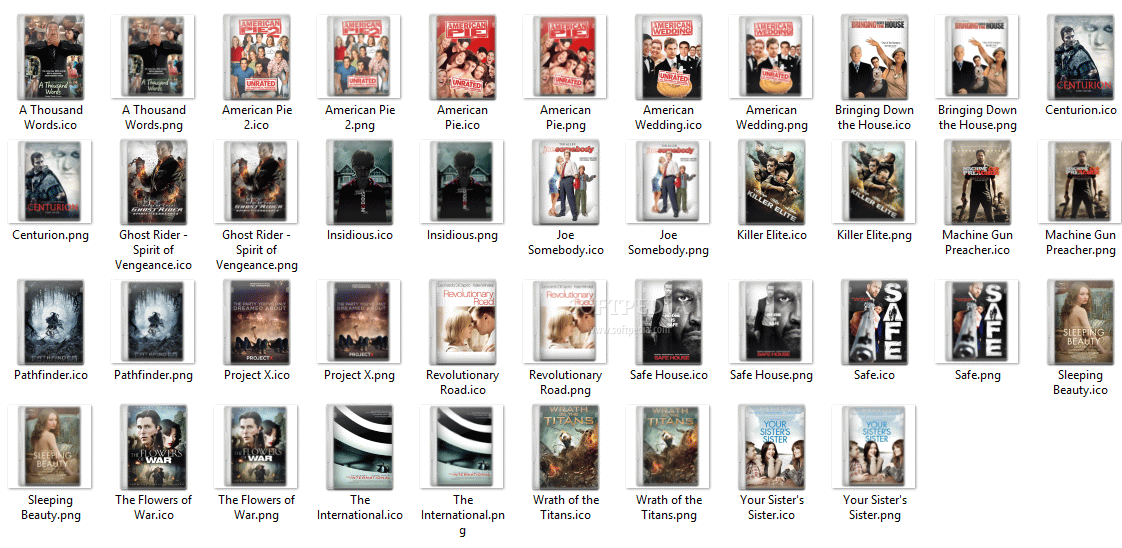This screenshot has height=548, width=1122.
Task: Click Wrath of the Titans.png thumbnail
Action: pos(668,446)
